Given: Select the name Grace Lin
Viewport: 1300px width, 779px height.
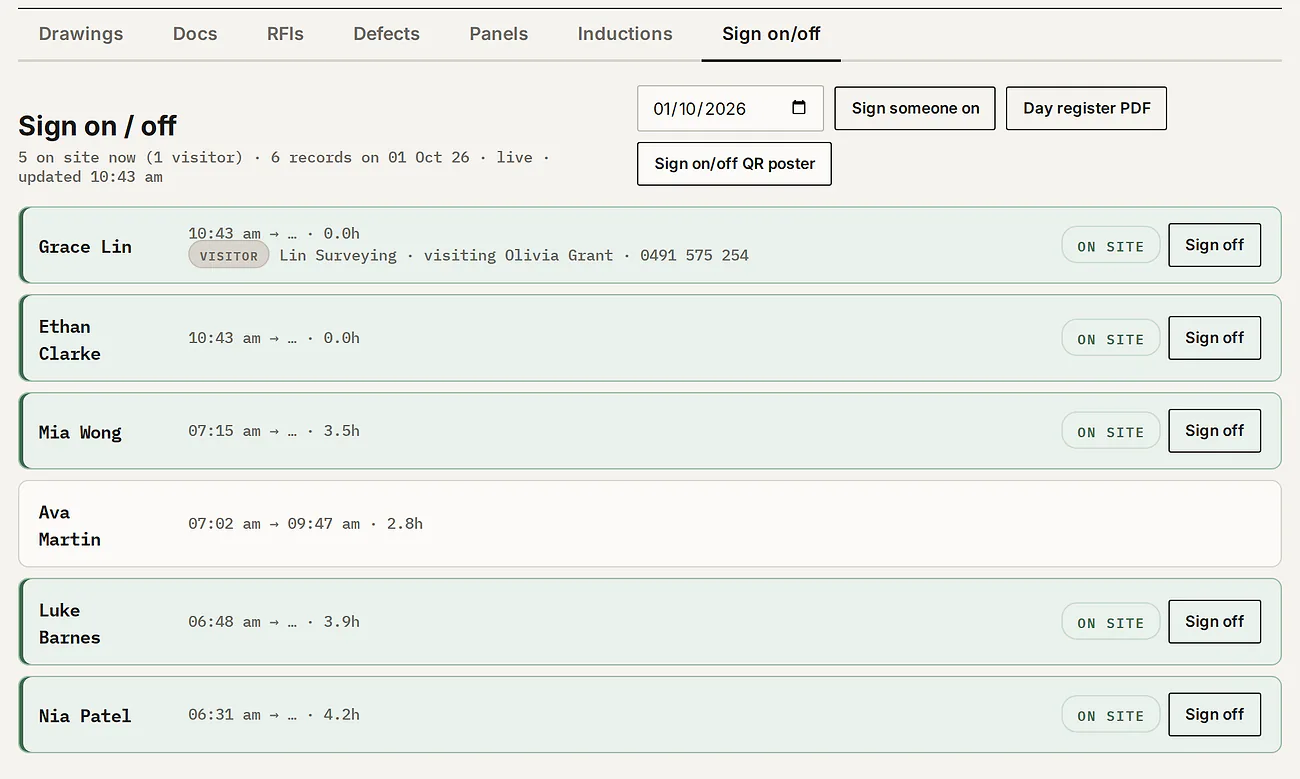Looking at the screenshot, I should [85, 246].
